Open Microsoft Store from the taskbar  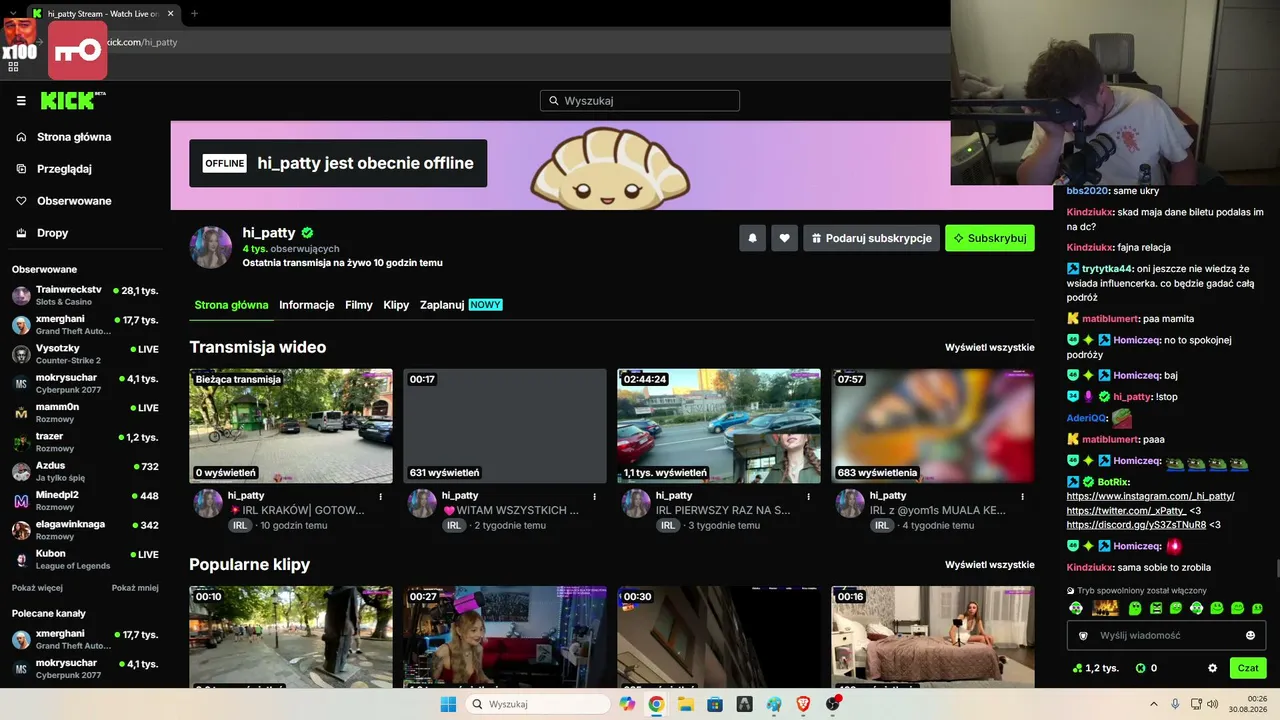tap(715, 704)
